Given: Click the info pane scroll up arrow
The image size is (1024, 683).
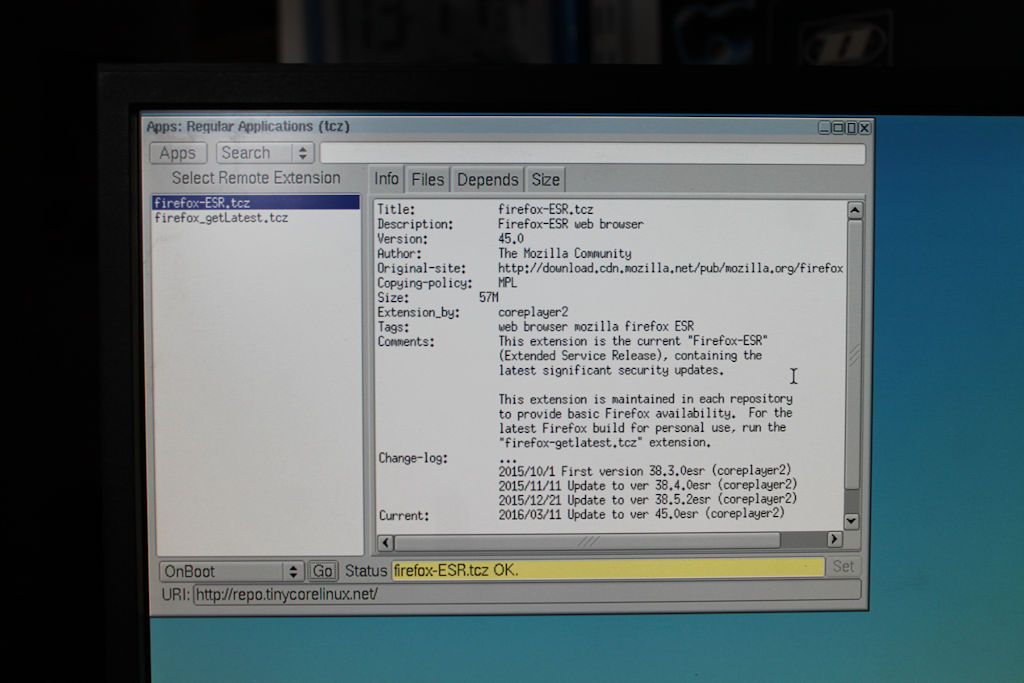Looking at the screenshot, I should pos(854,210).
